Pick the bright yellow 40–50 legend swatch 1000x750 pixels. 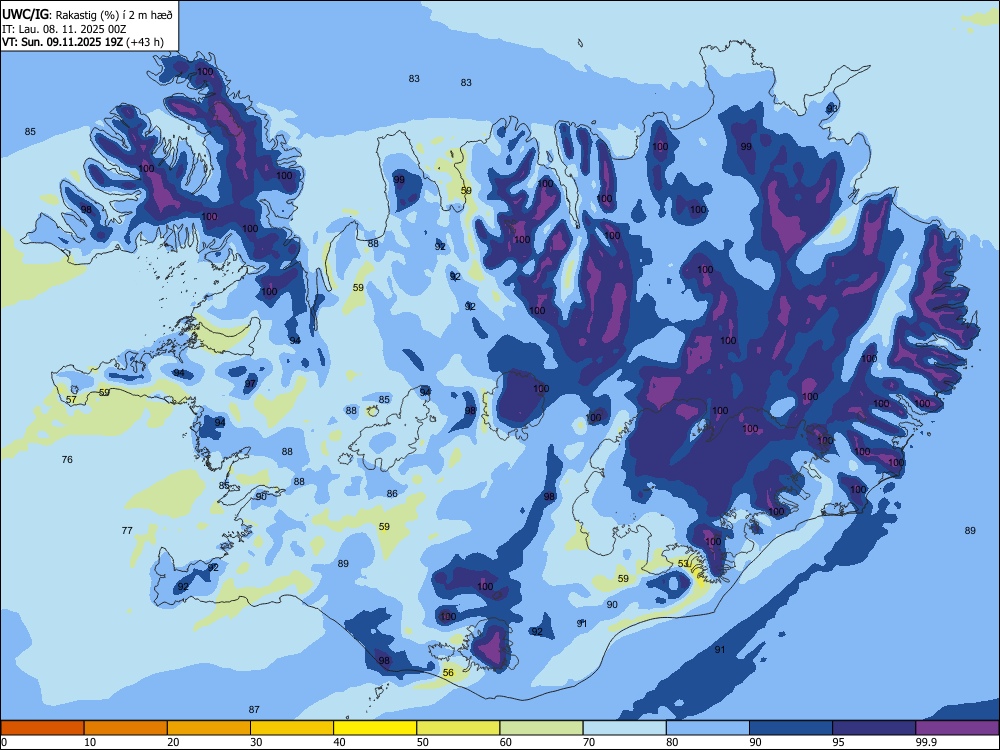375,728
